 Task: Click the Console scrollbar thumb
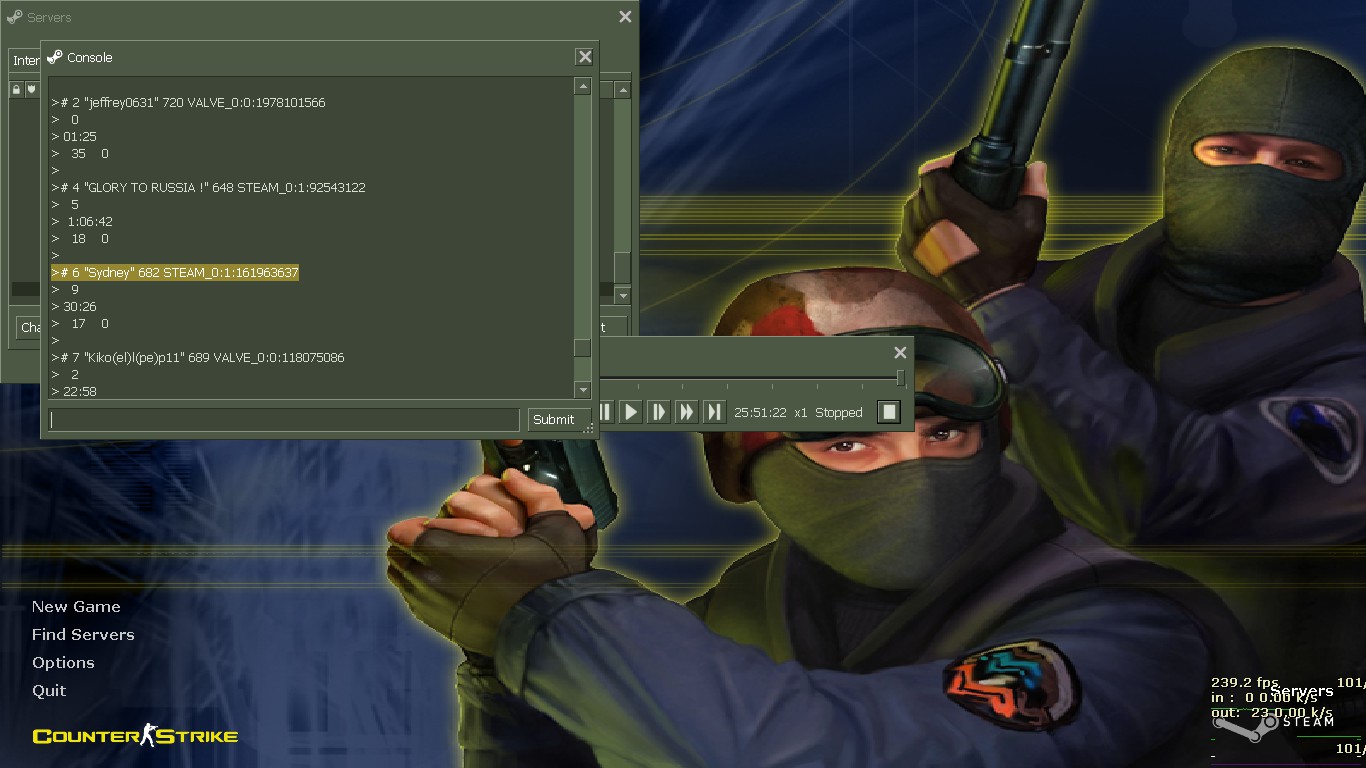click(x=582, y=348)
